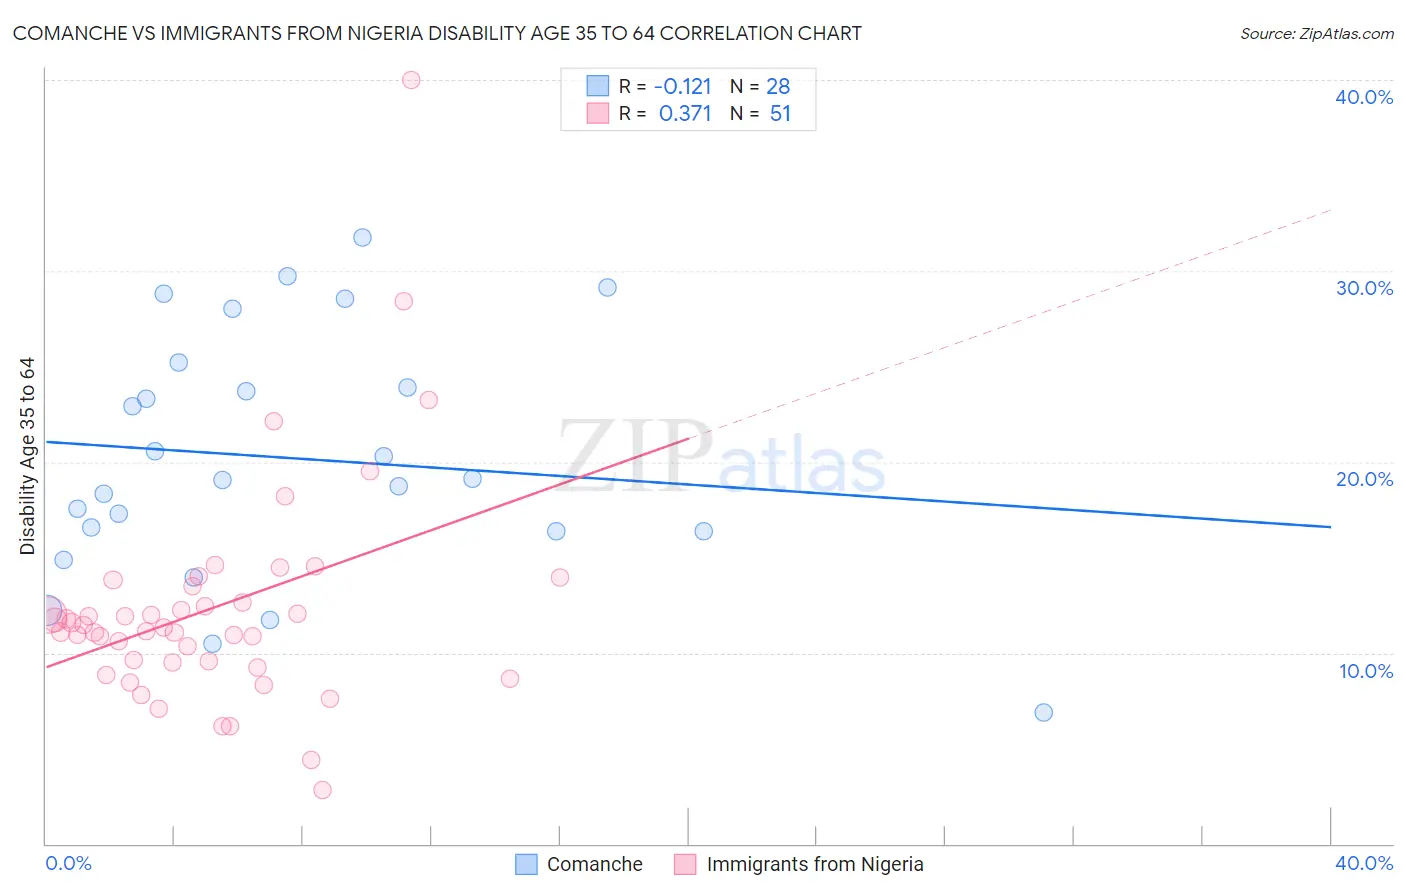Click the blue swatch next to R = -0.121
The width and height of the screenshot is (1406, 892).
coord(597,86)
